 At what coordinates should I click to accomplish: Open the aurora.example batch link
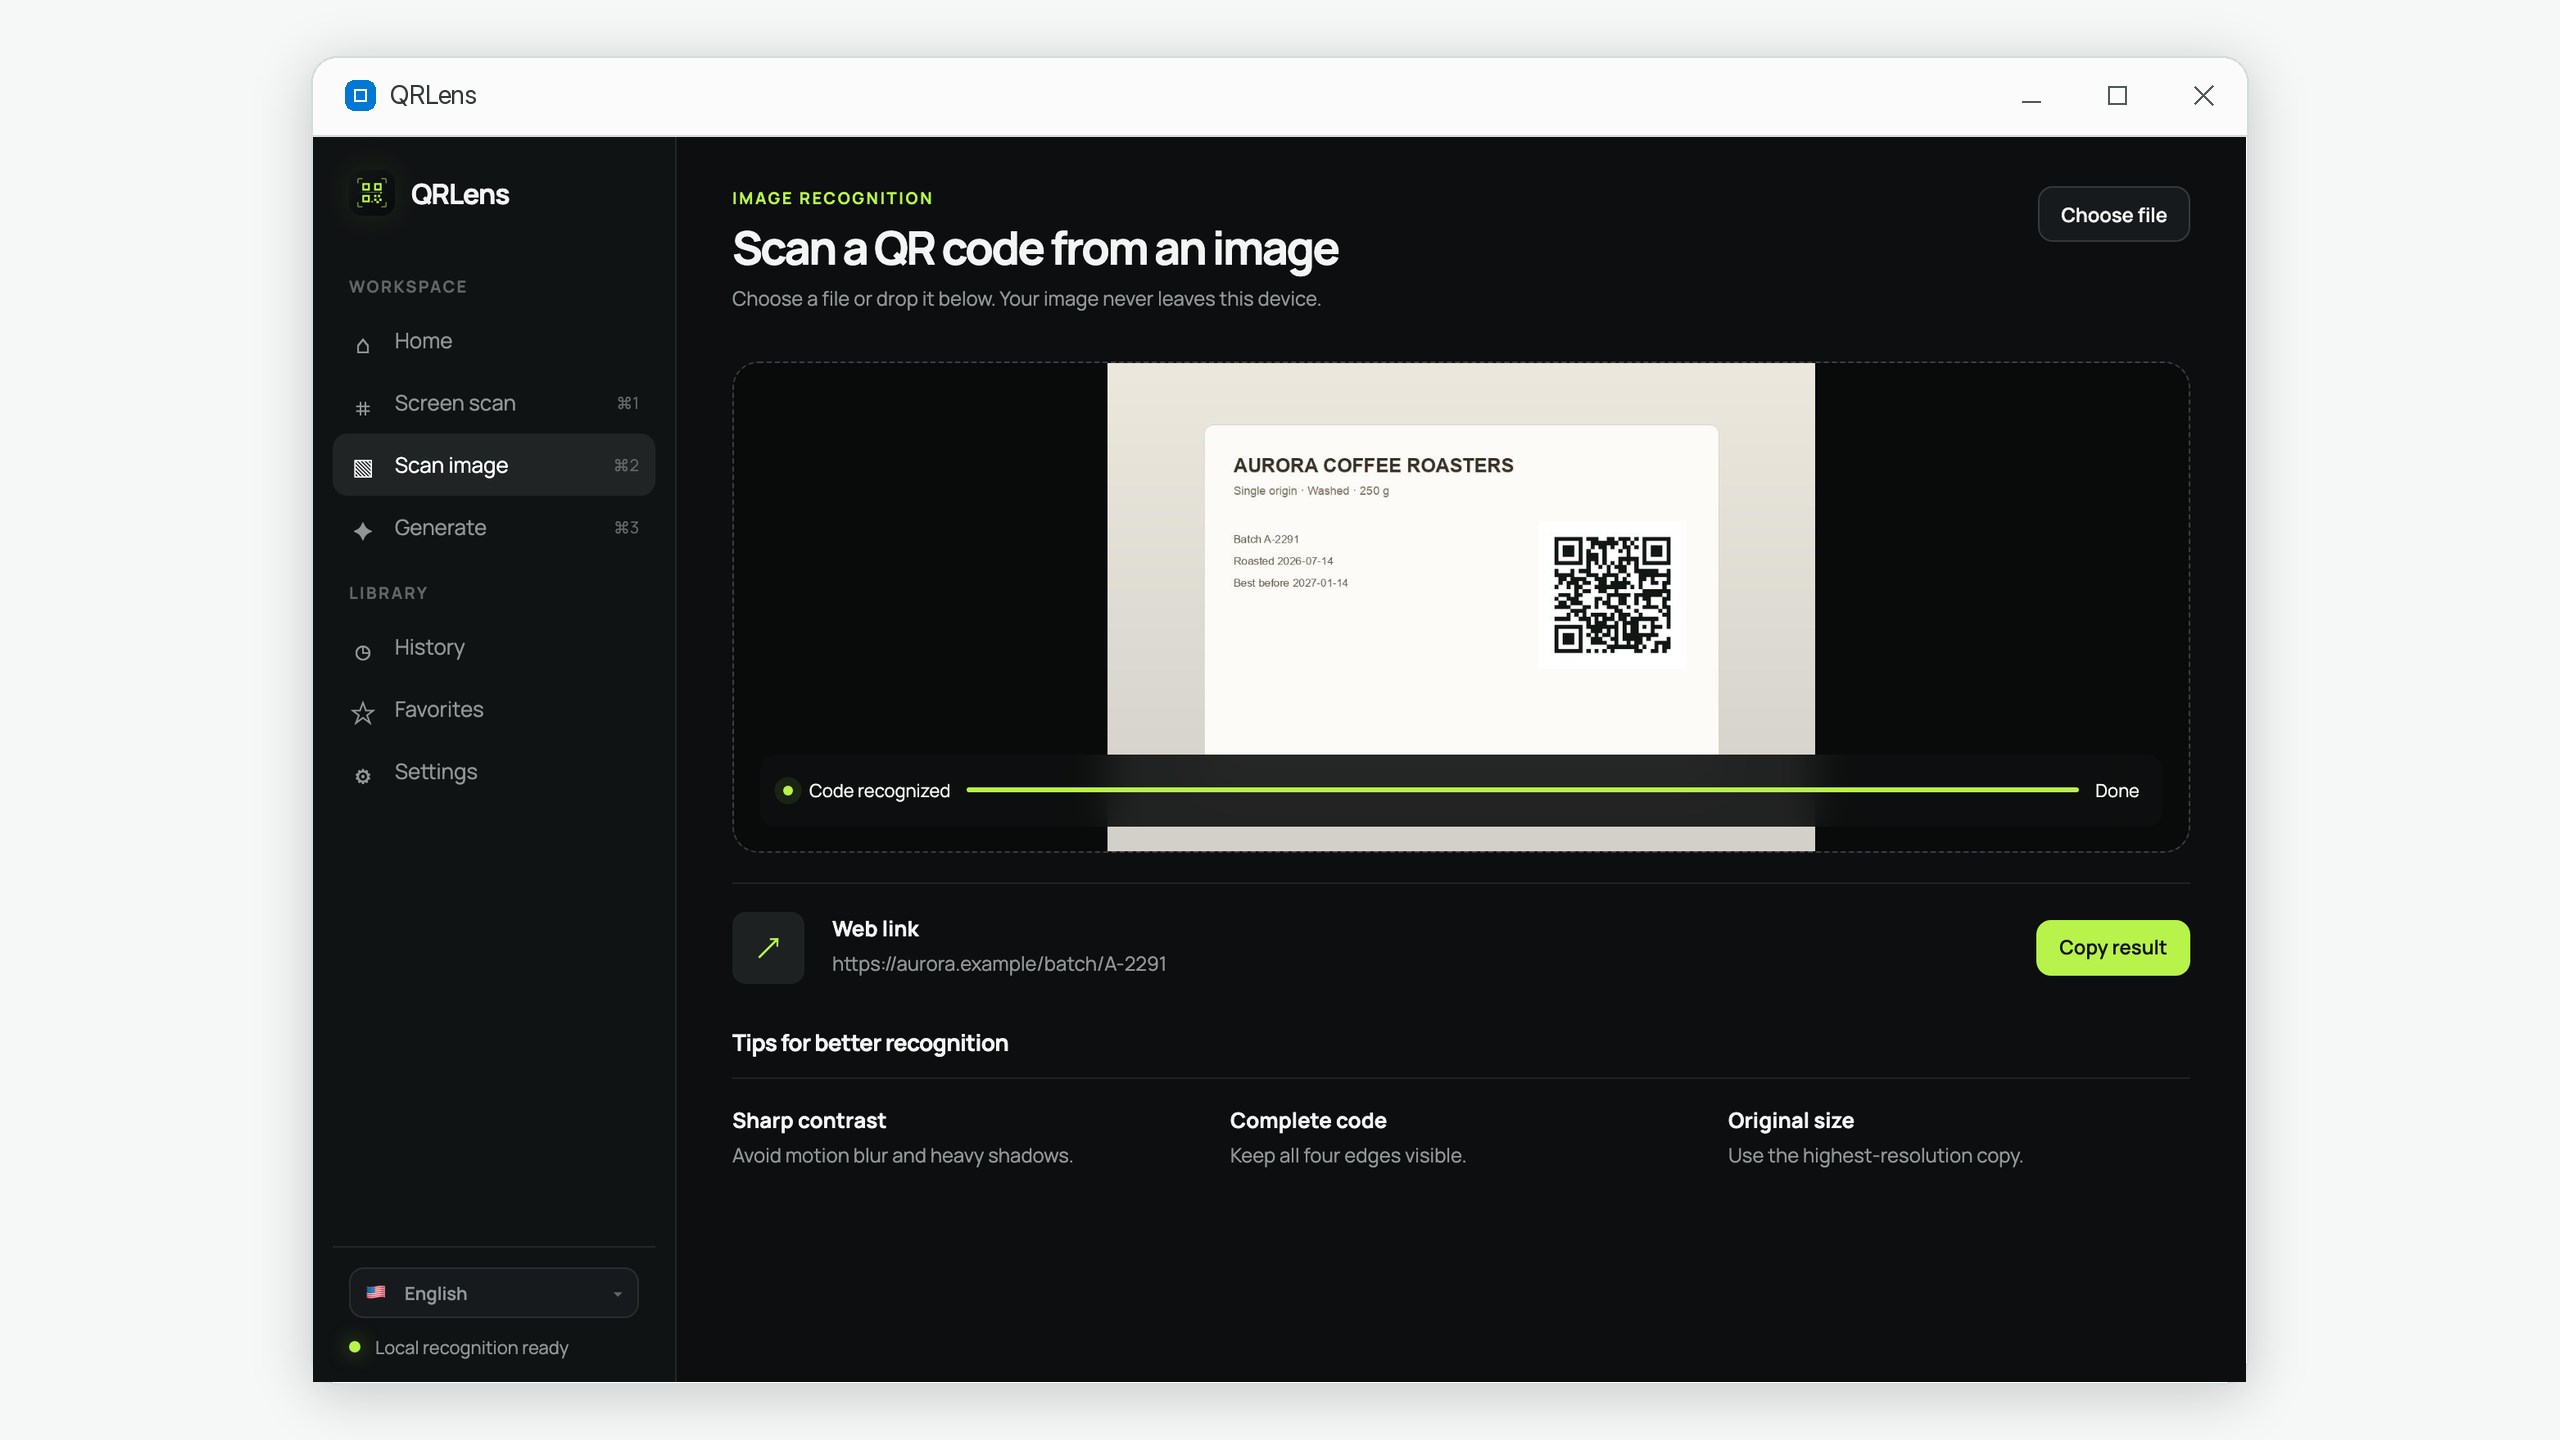pyautogui.click(x=998, y=964)
